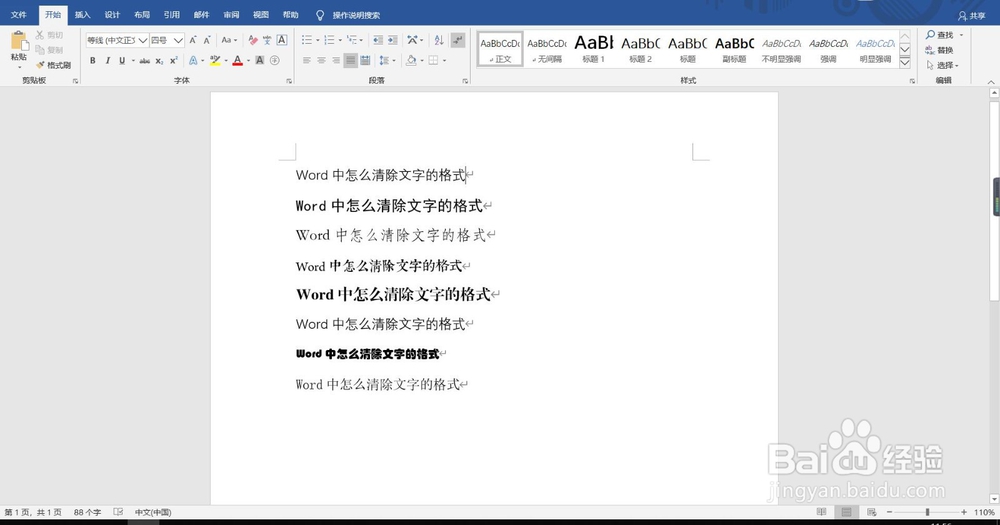The width and height of the screenshot is (1000, 525).
Task: Click the proofing check icon in the status bar
Action: click(118, 512)
